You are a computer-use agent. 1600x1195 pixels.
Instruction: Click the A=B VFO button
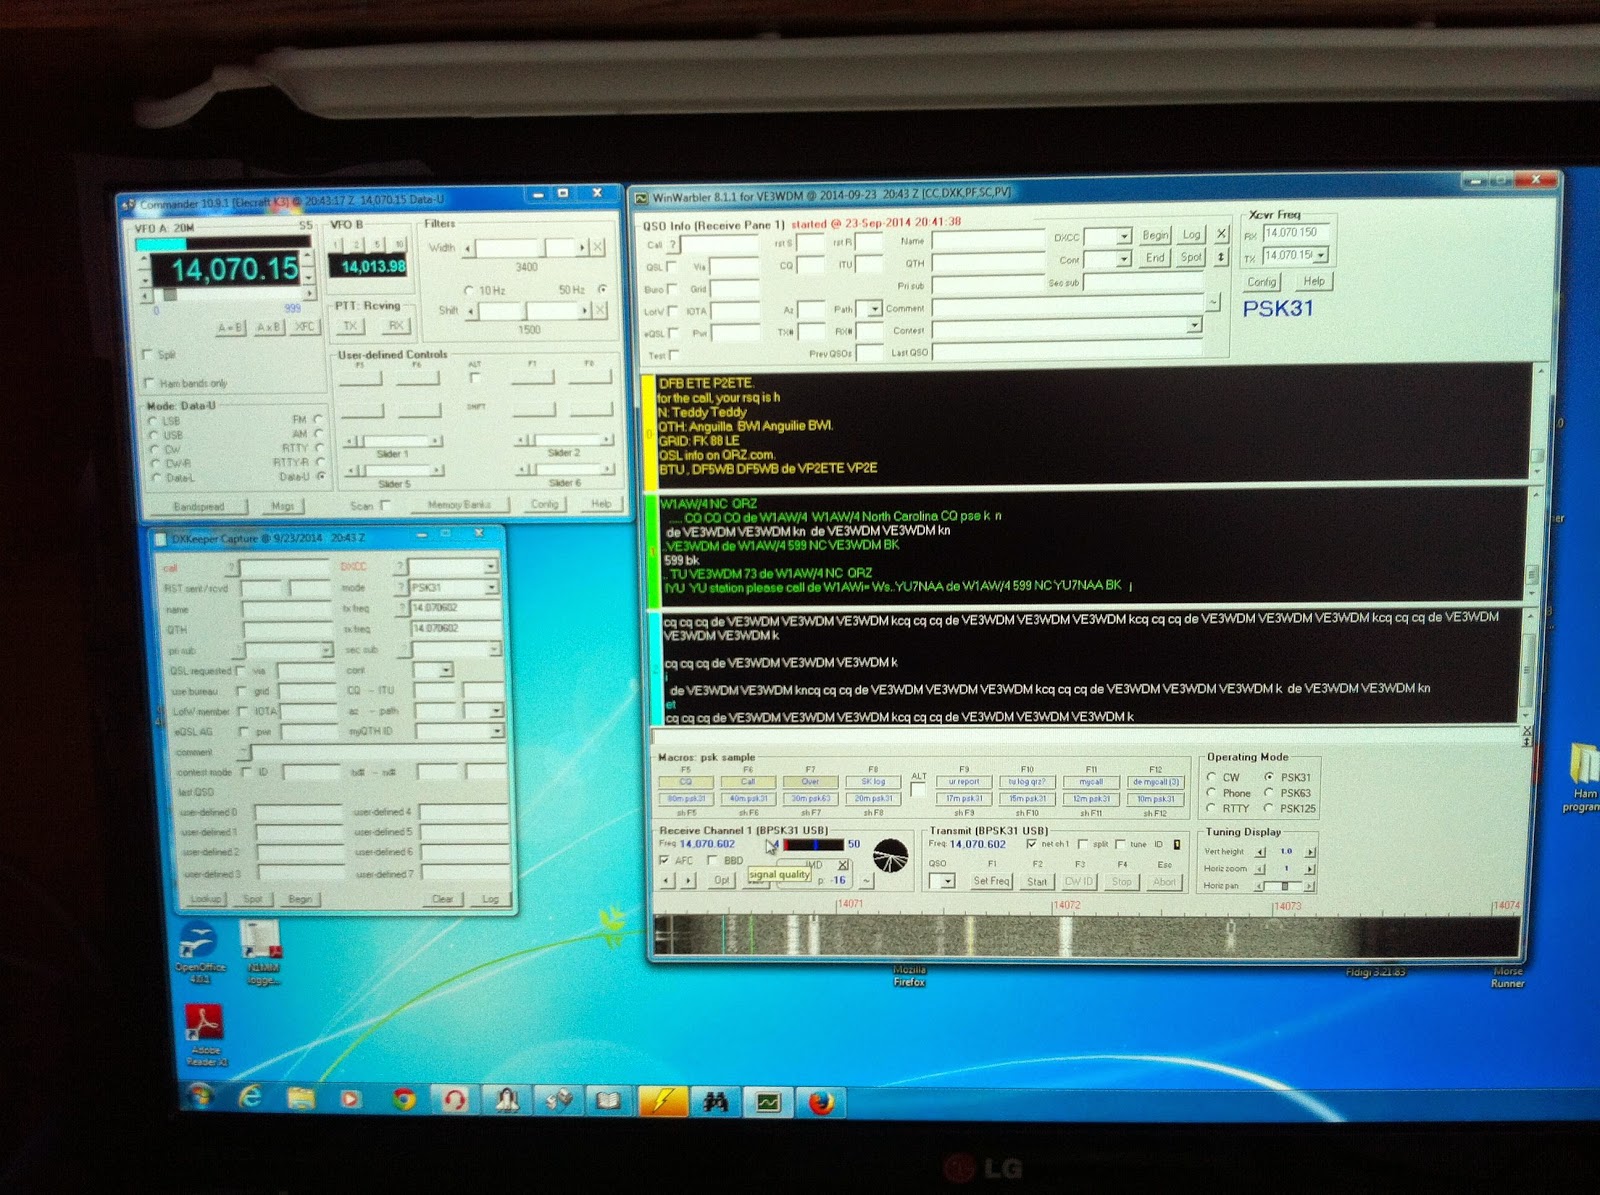click(232, 327)
